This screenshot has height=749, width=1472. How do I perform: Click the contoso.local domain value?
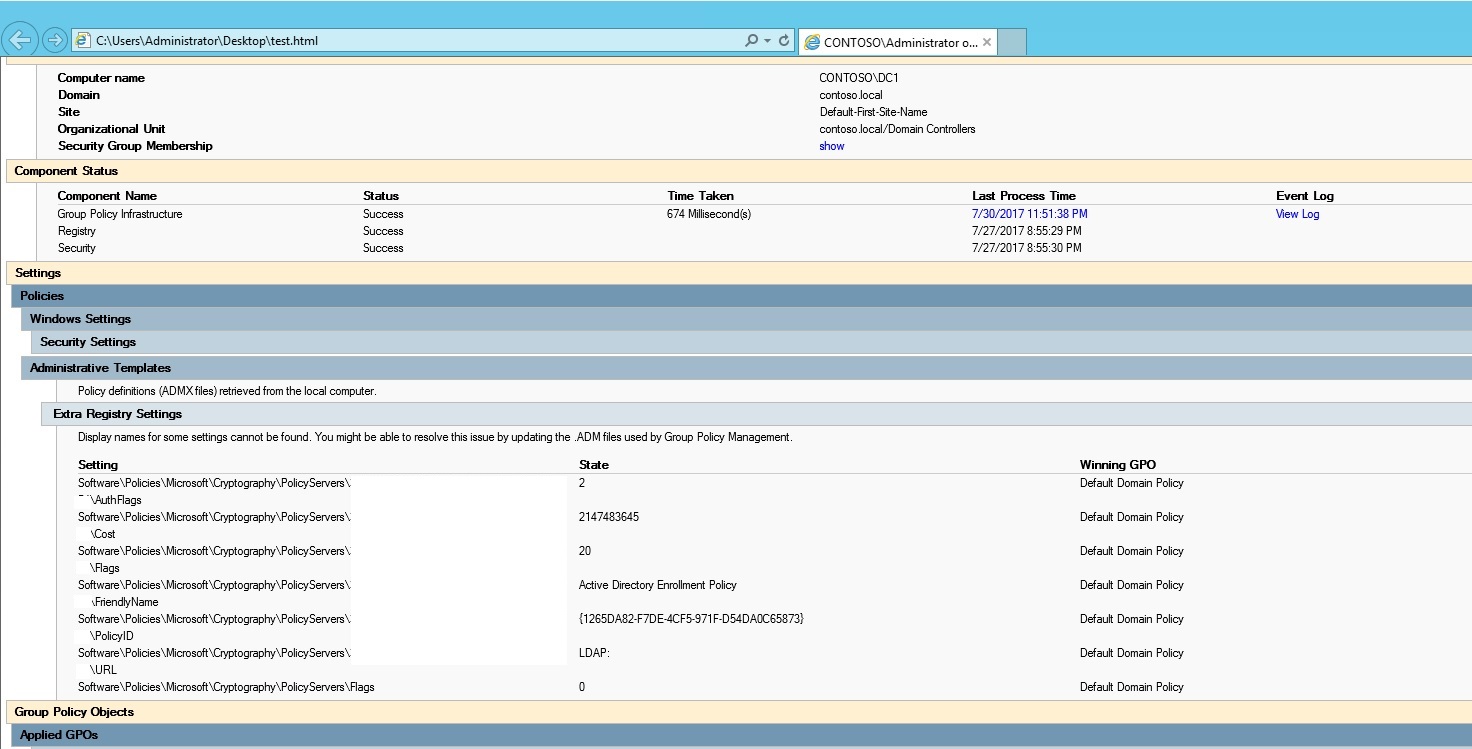pyautogui.click(x=851, y=95)
